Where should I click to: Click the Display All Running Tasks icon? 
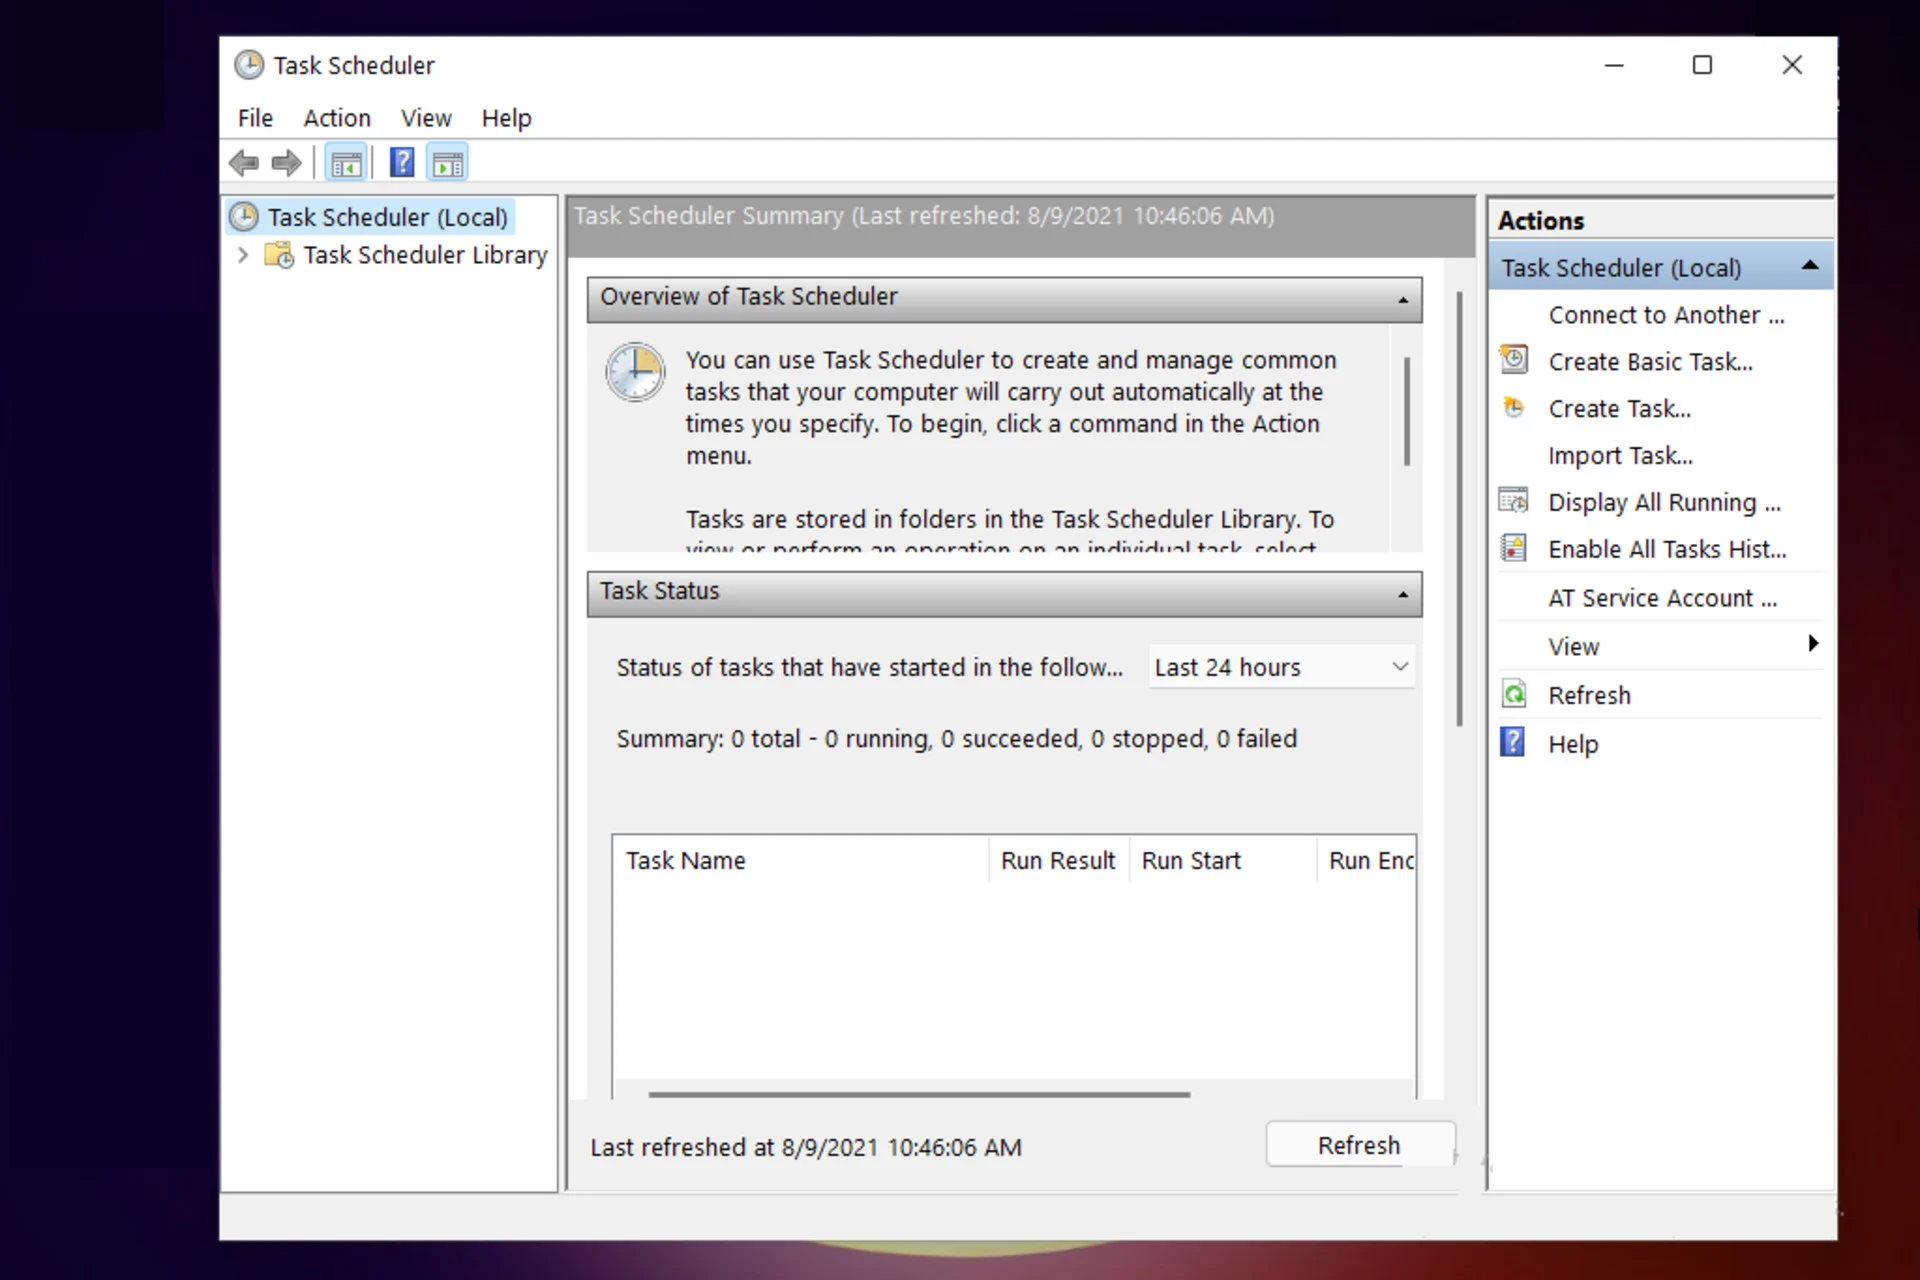(1513, 501)
